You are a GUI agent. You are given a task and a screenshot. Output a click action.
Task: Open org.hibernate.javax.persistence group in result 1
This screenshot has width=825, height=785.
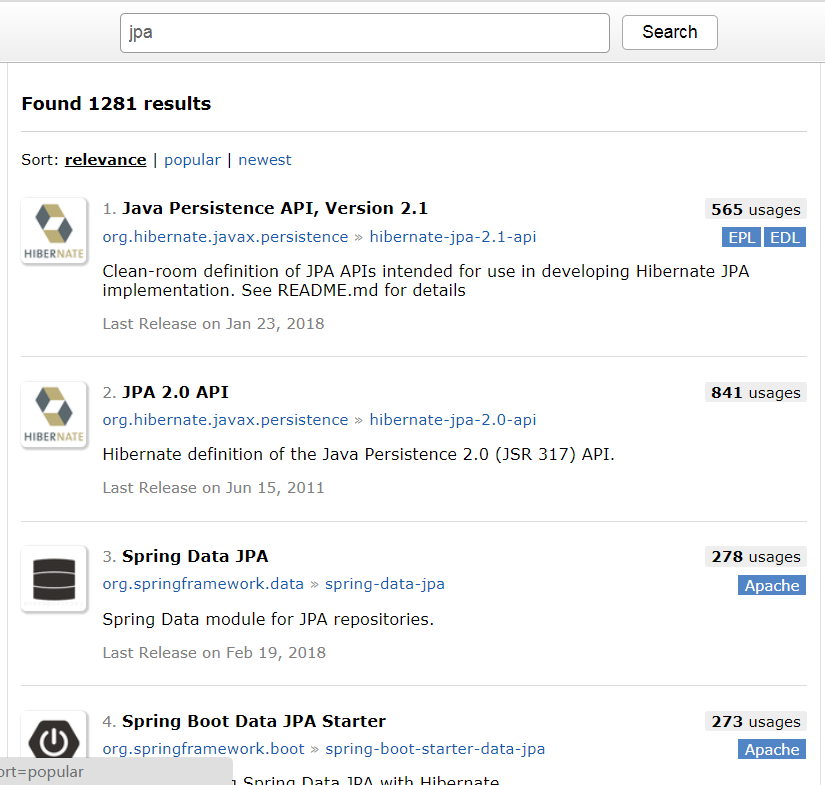point(225,237)
